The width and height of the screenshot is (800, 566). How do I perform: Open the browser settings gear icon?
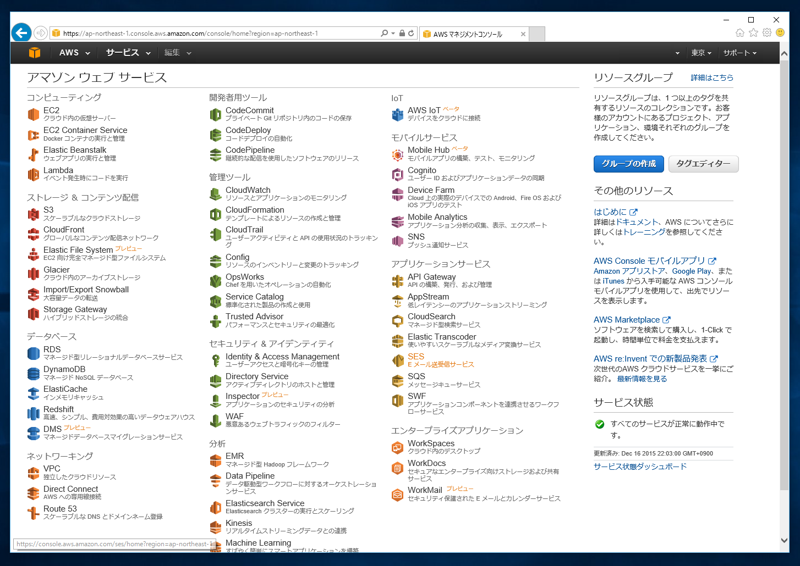coord(766,33)
